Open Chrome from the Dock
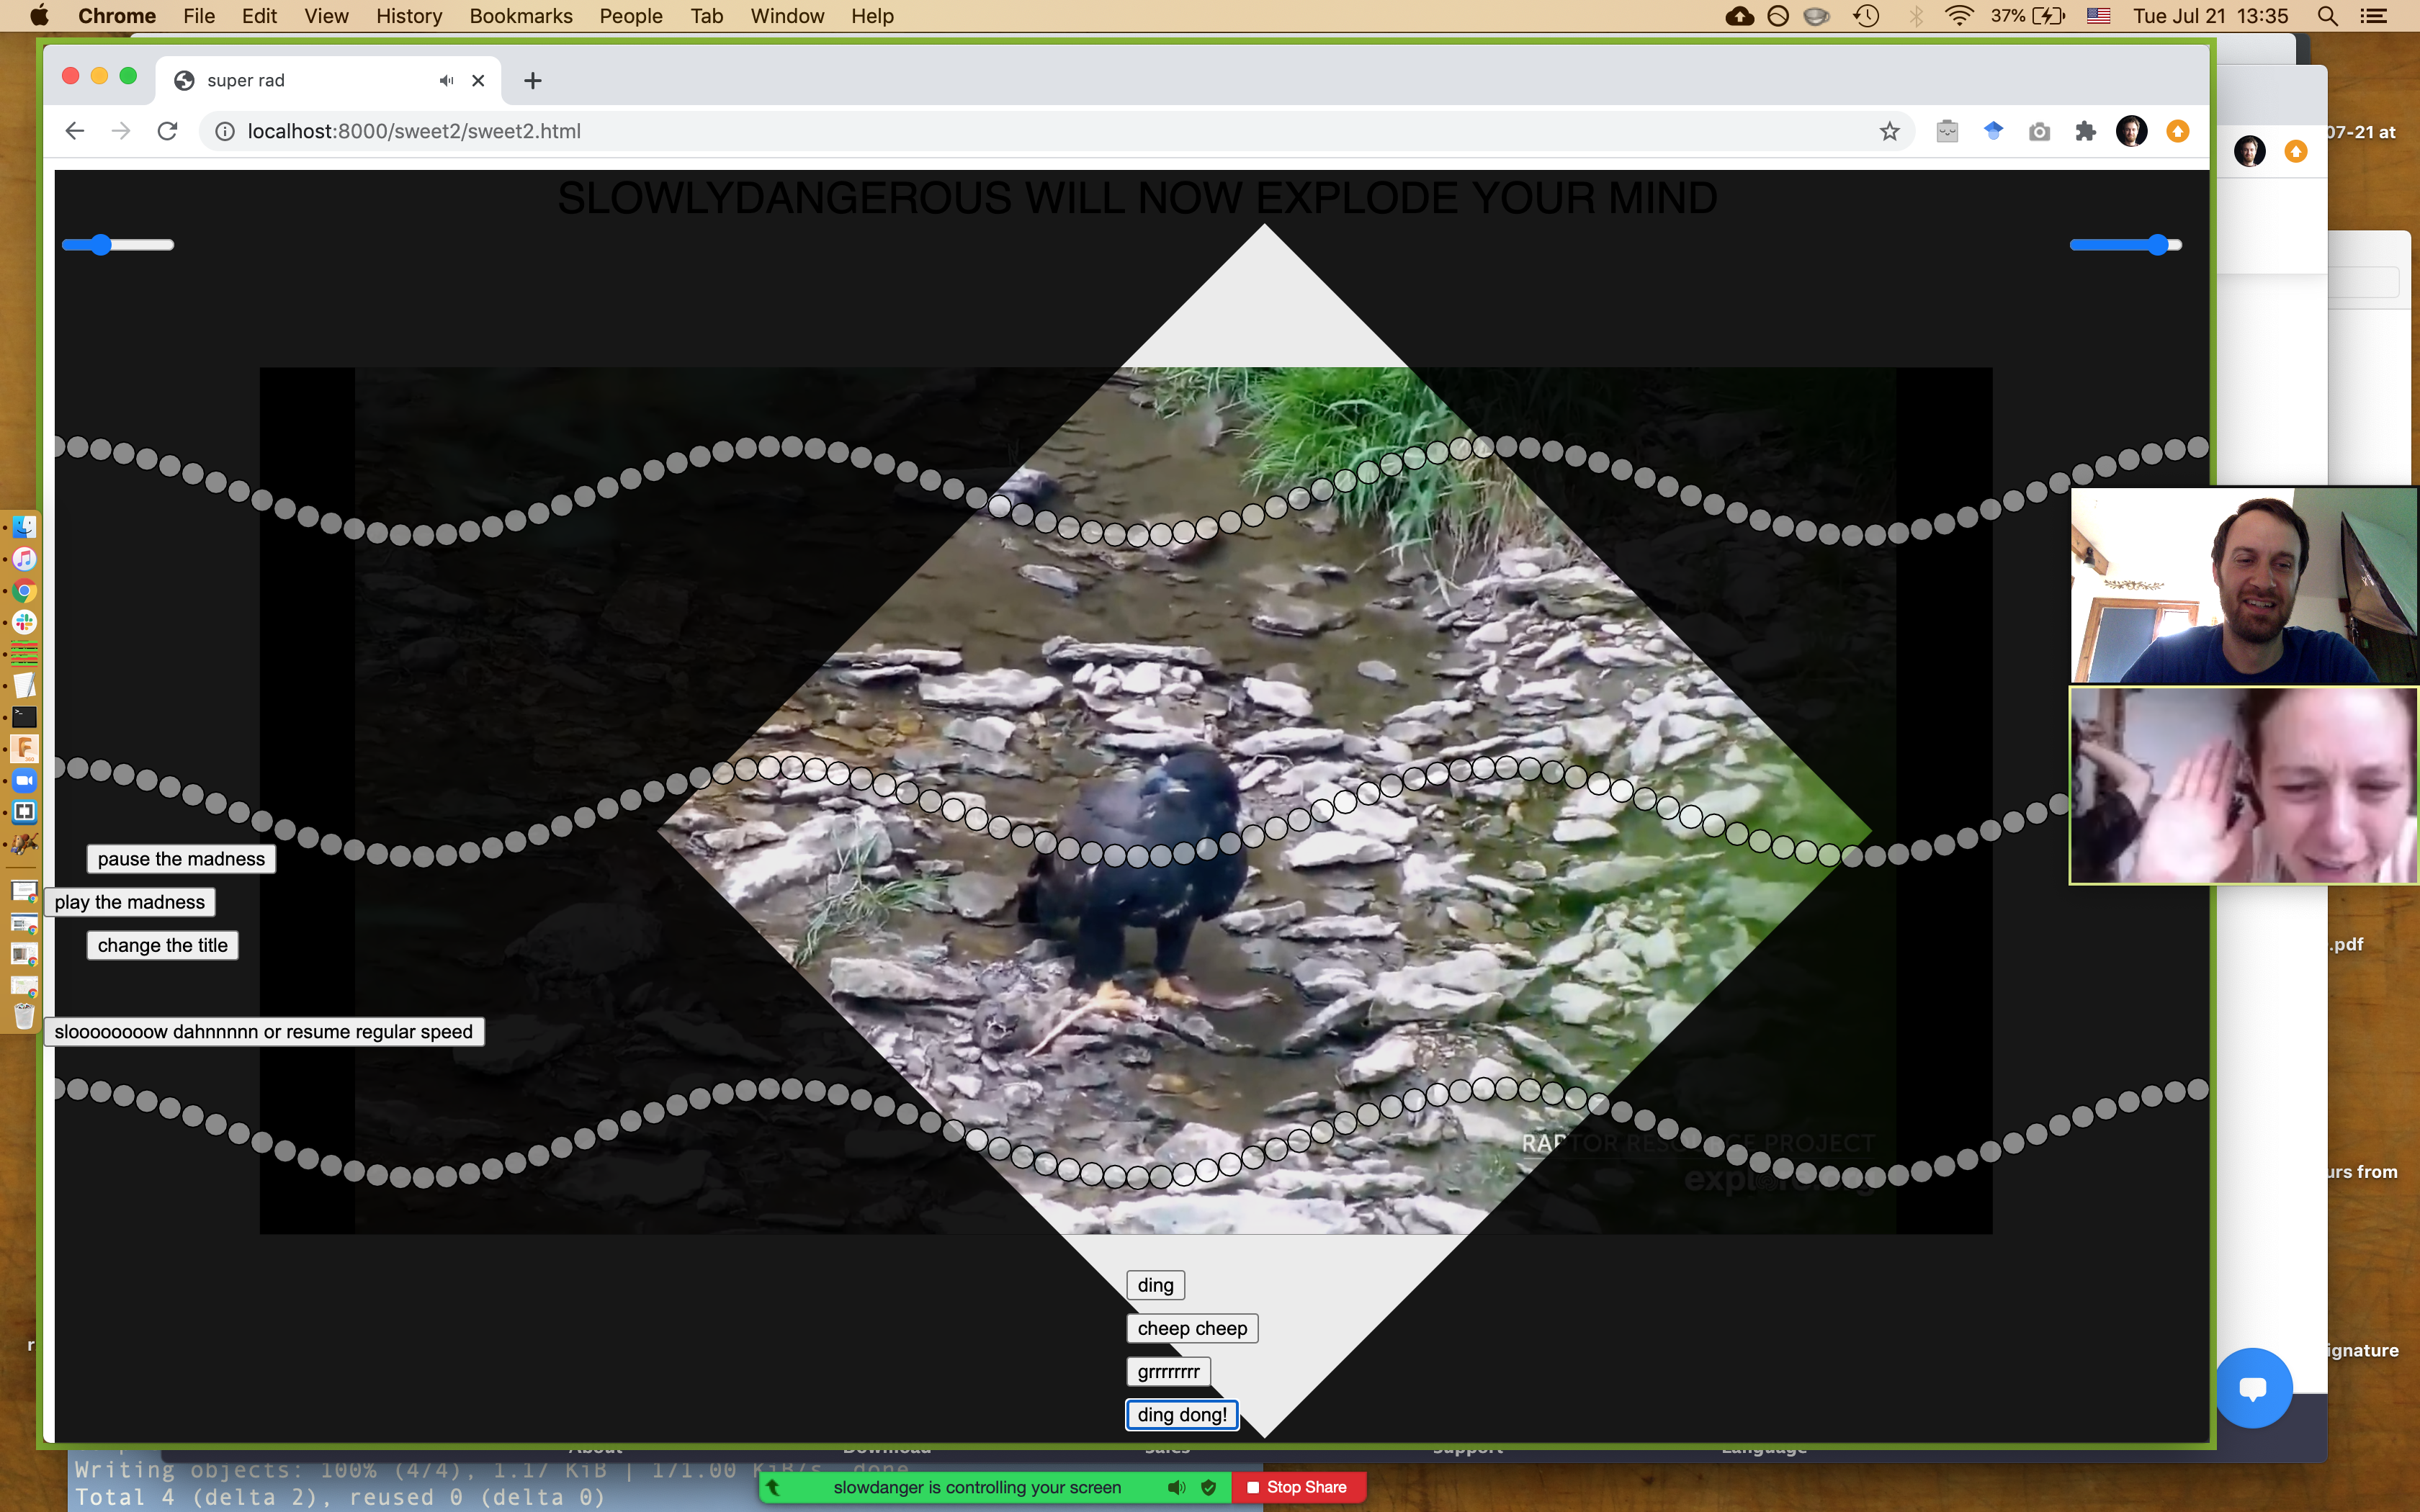2420x1512 pixels. [24, 590]
